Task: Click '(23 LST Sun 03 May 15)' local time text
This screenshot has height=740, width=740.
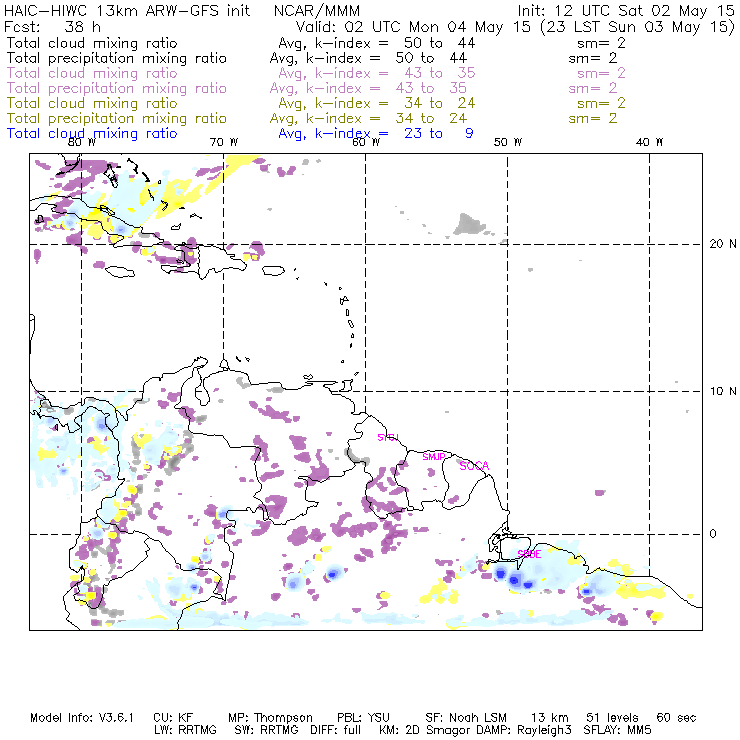Action: click(637, 27)
